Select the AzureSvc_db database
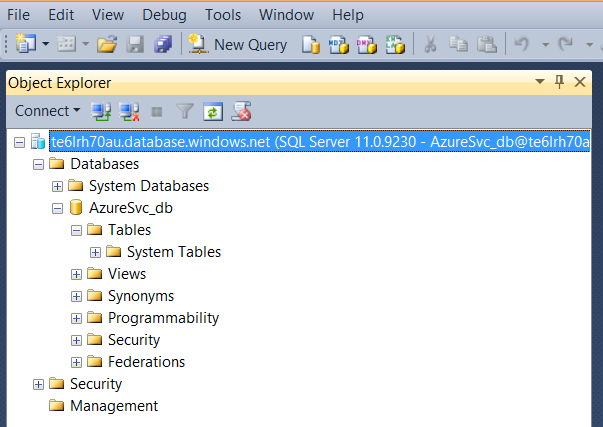Screen dimensions: 603x427 [x=131, y=208]
